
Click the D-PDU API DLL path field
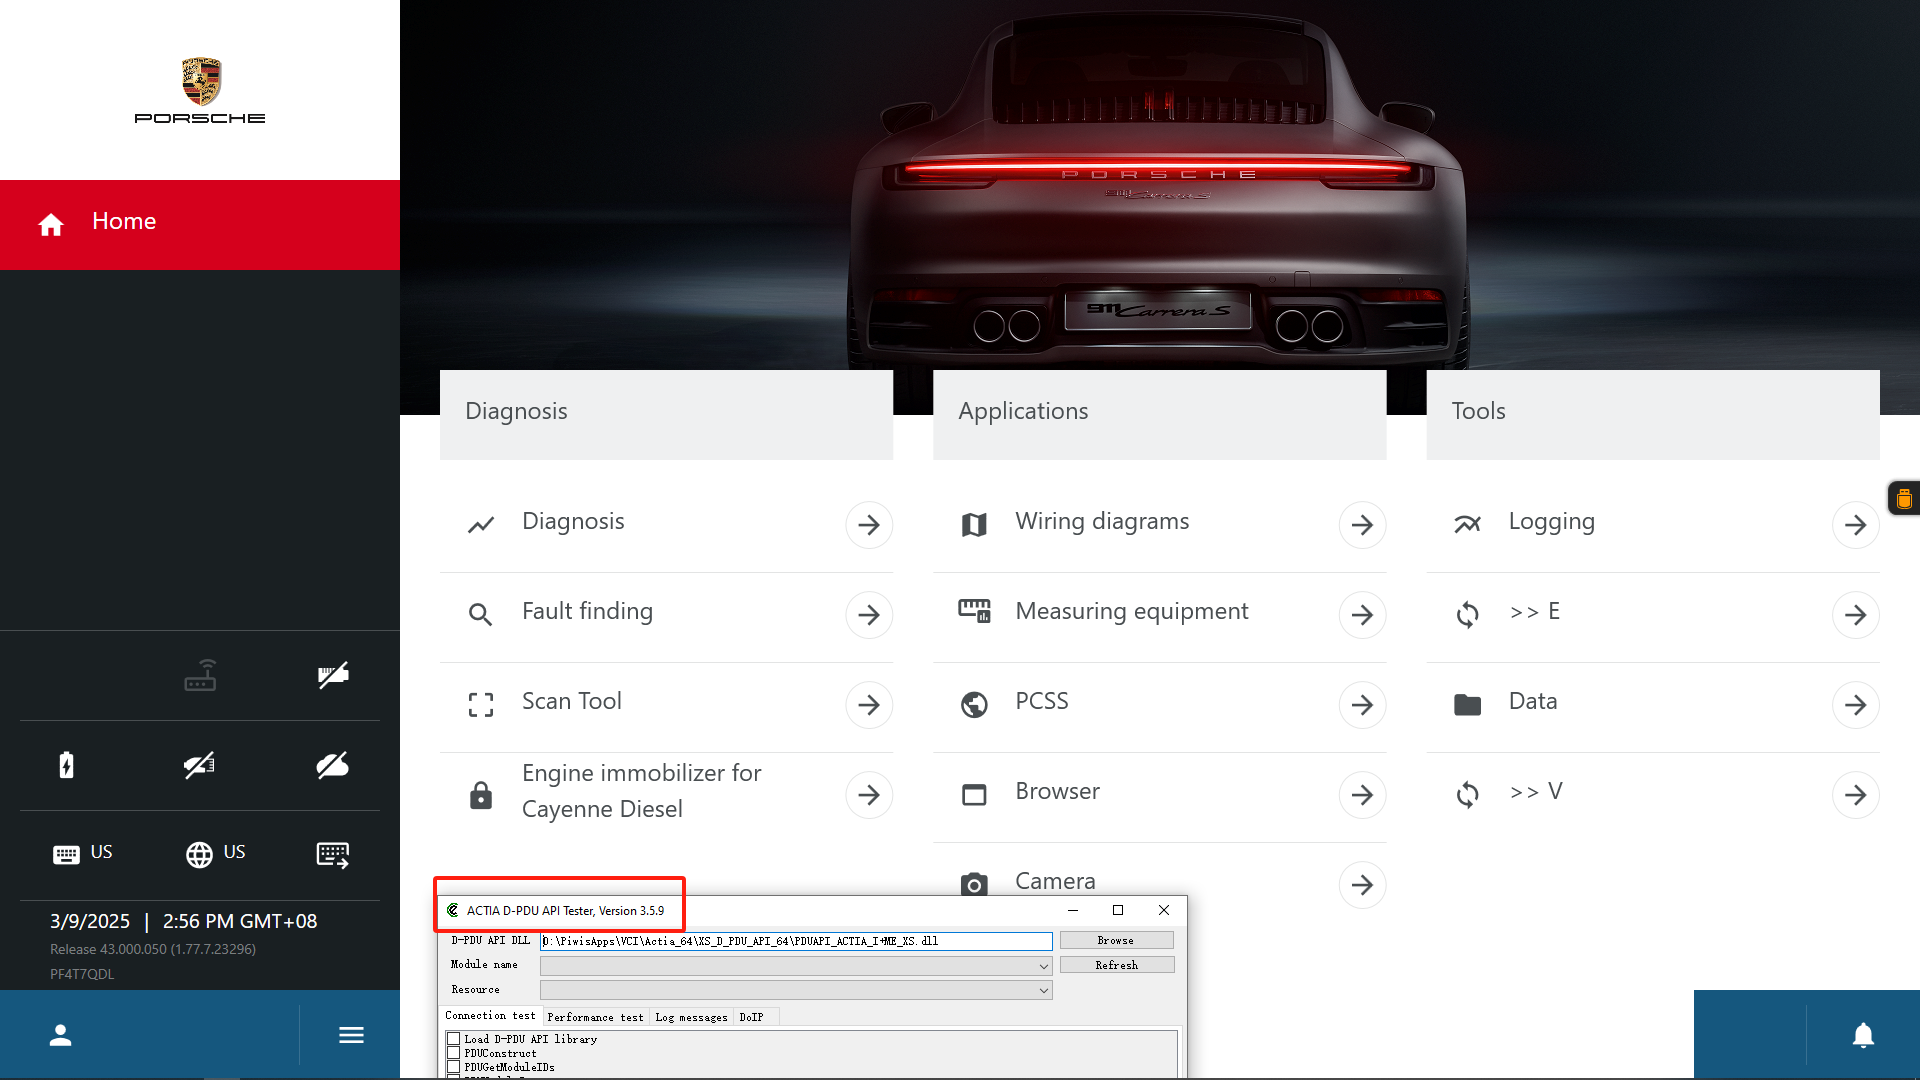click(796, 941)
